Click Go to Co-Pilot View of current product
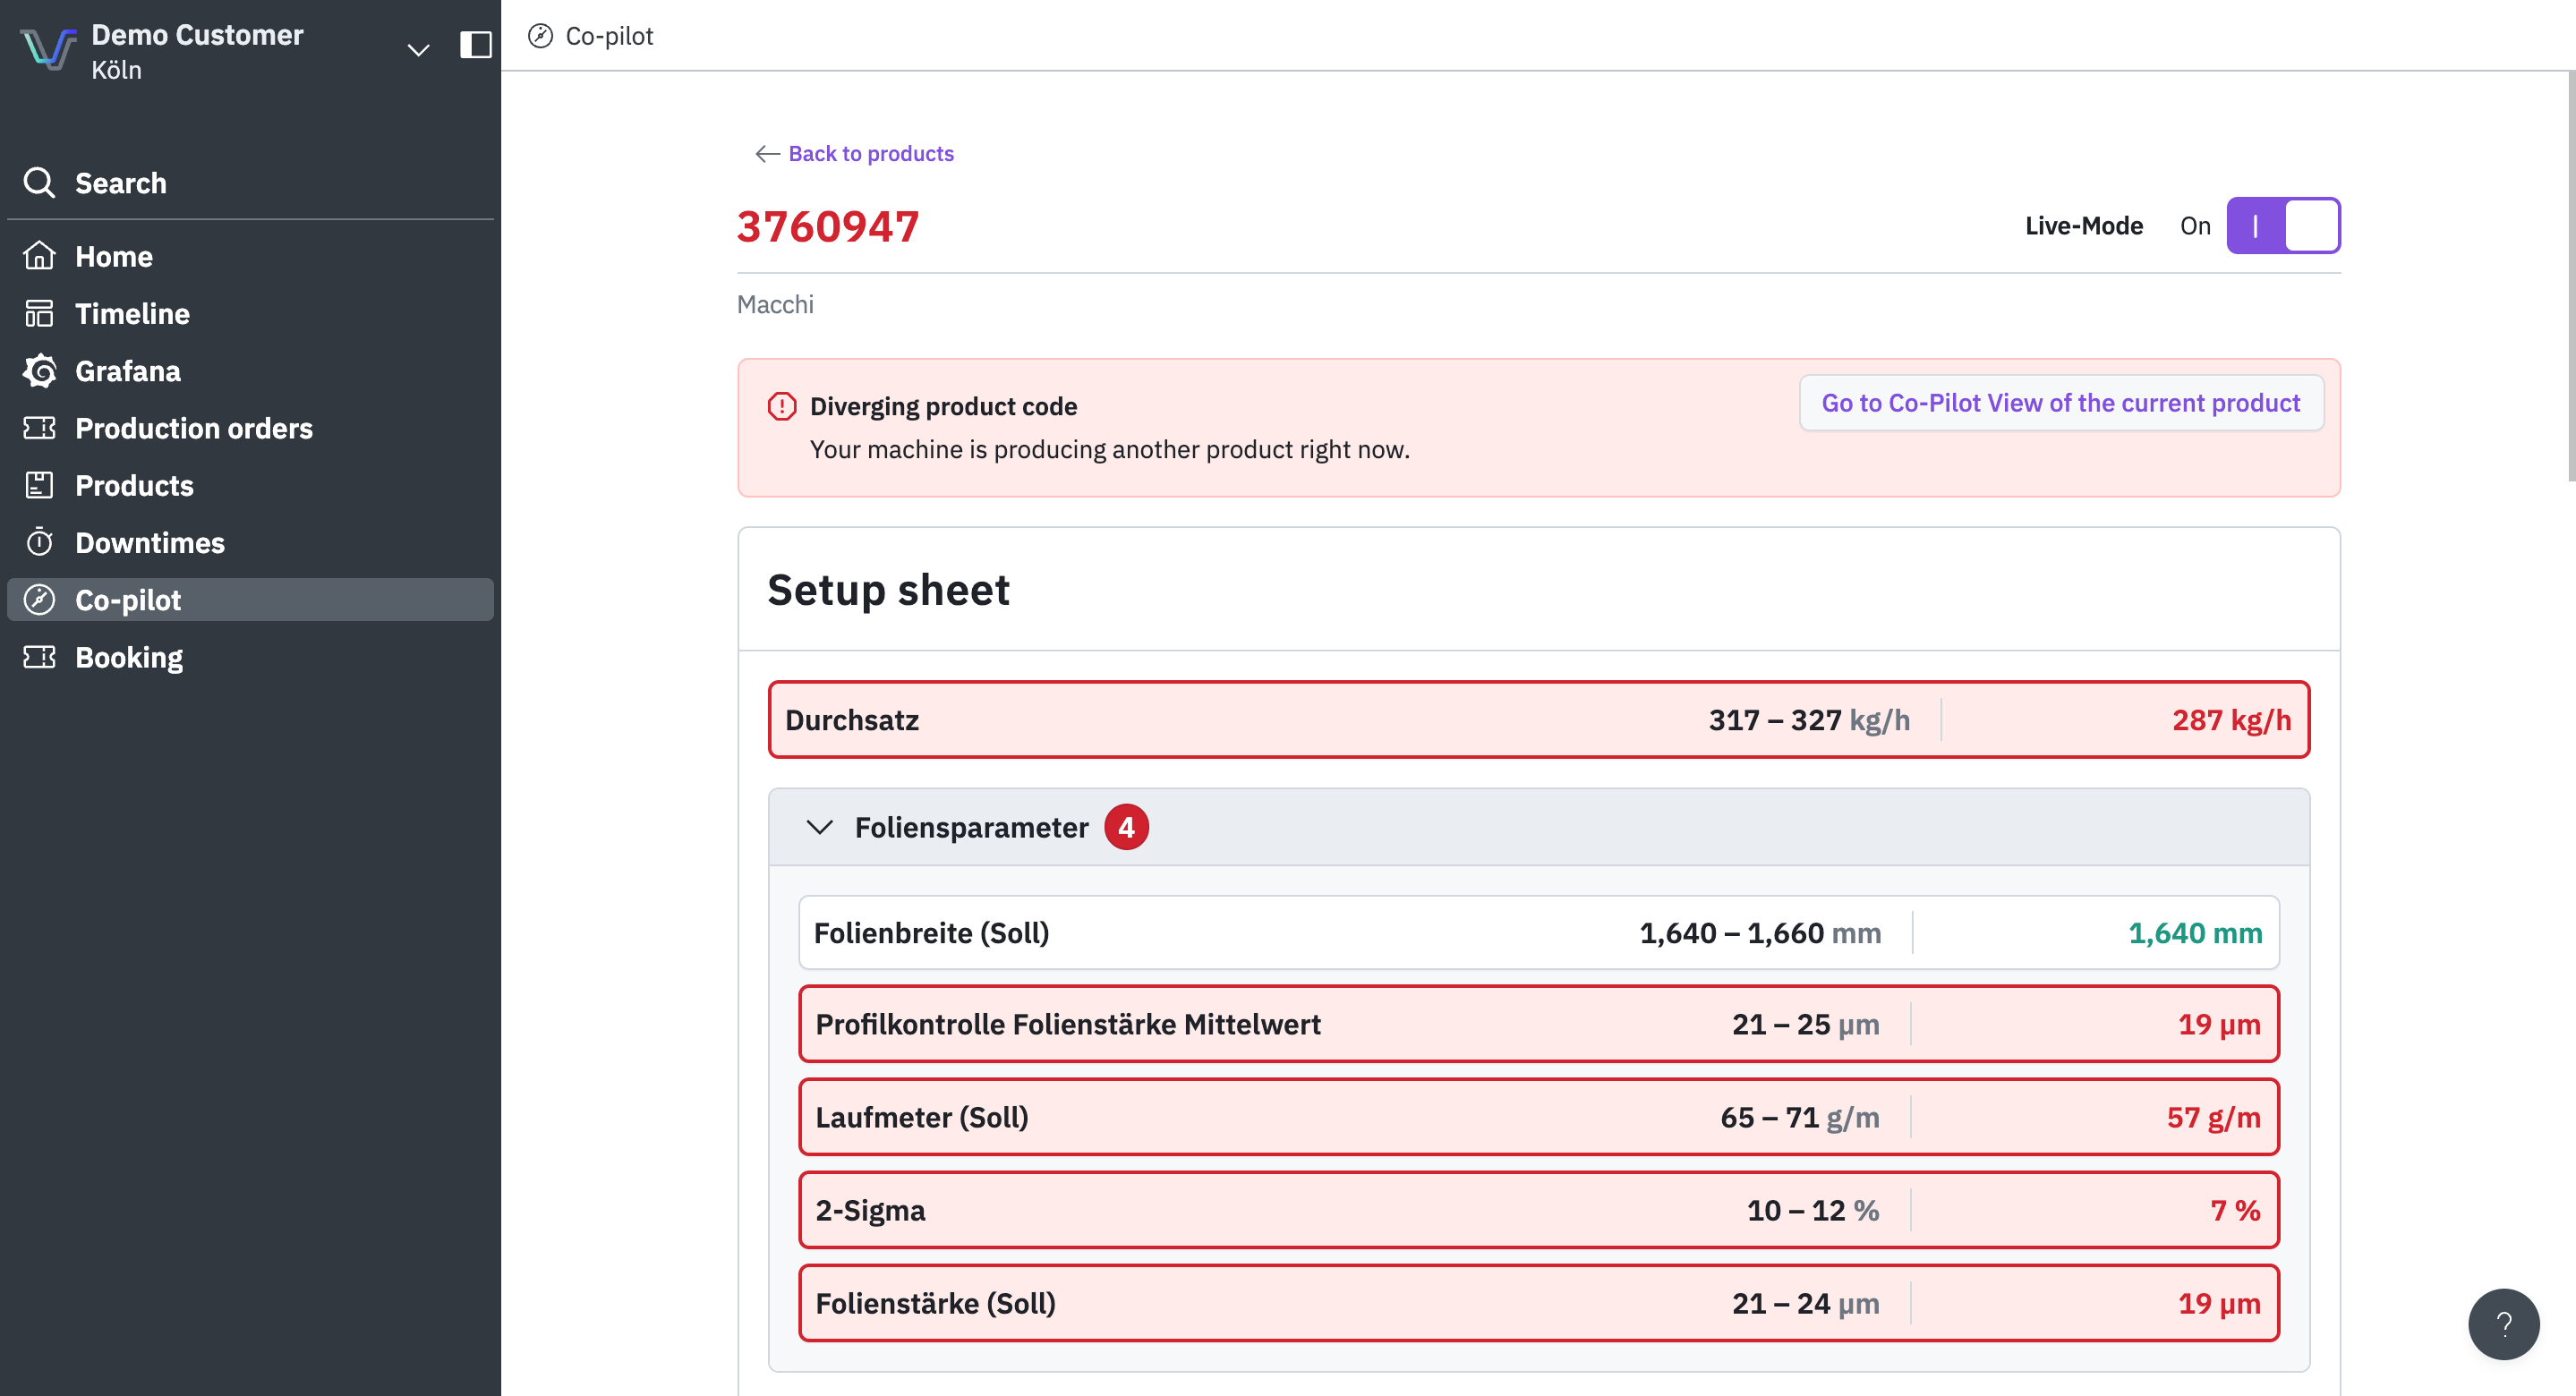Image resolution: width=2576 pixels, height=1396 pixels. point(2061,403)
